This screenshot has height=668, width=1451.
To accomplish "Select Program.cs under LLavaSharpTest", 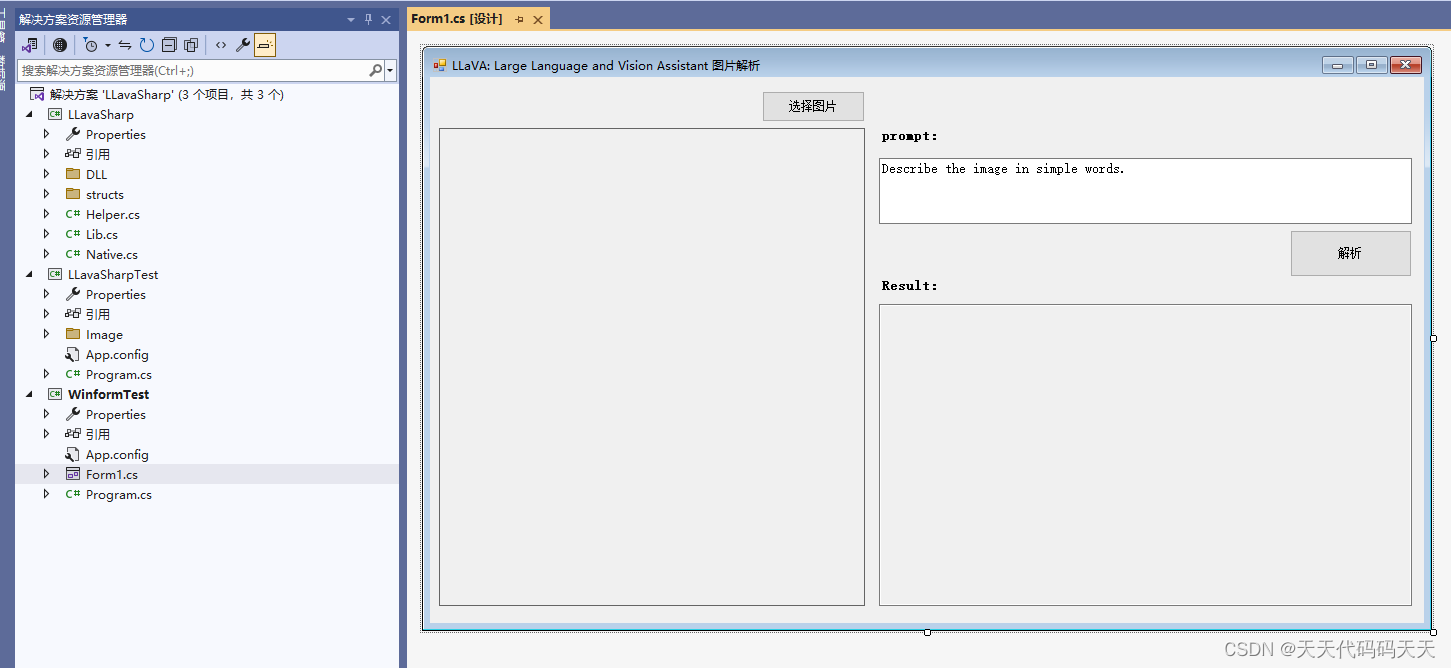I will pyautogui.click(x=118, y=374).
